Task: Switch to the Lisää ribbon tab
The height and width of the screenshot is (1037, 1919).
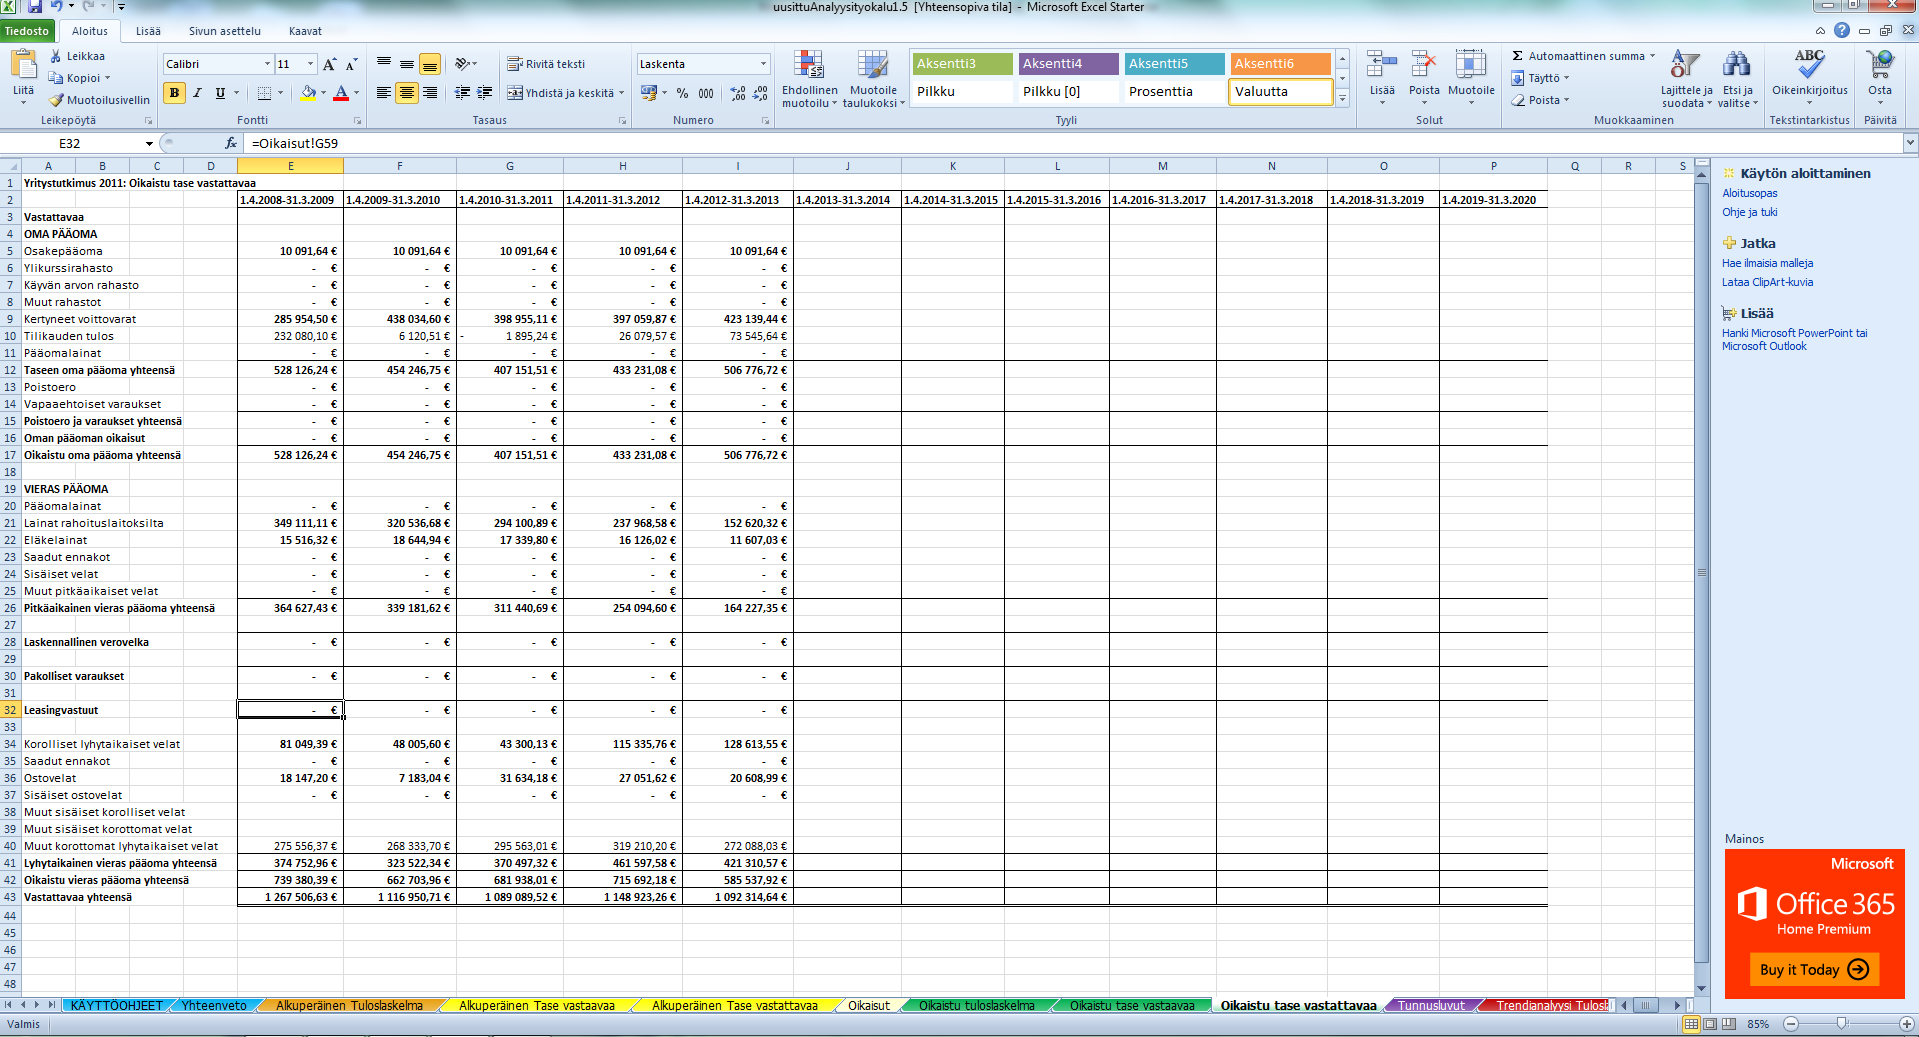Action: (x=148, y=31)
